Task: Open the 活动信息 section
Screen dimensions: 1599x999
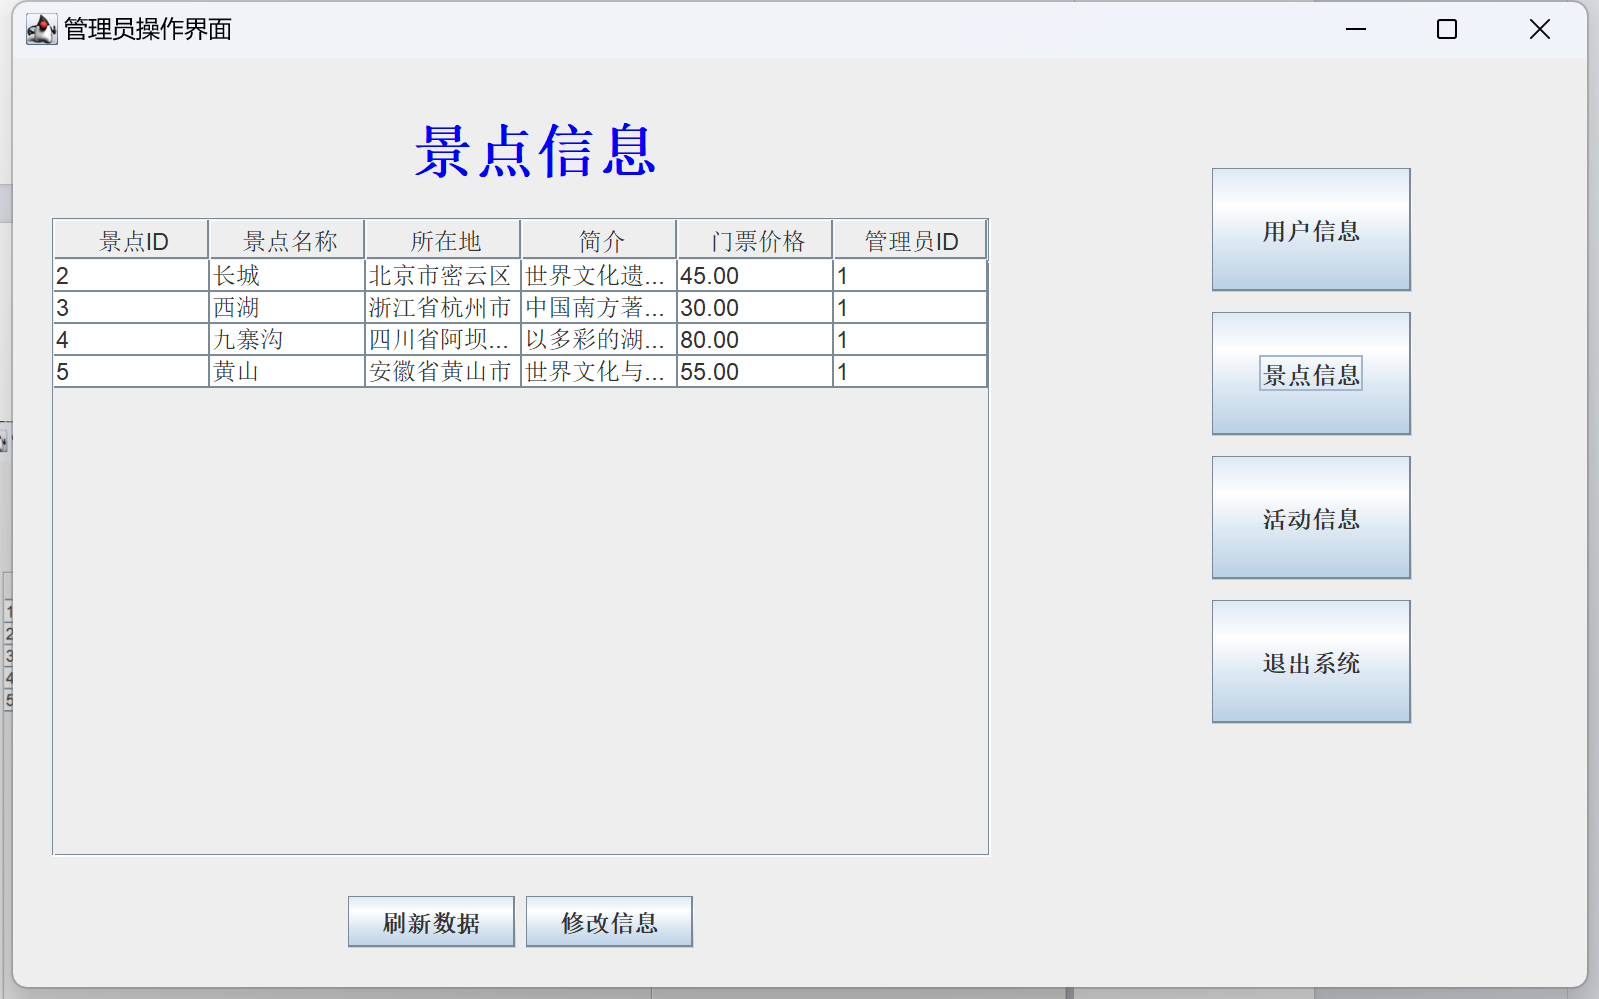Action: pyautogui.click(x=1310, y=518)
